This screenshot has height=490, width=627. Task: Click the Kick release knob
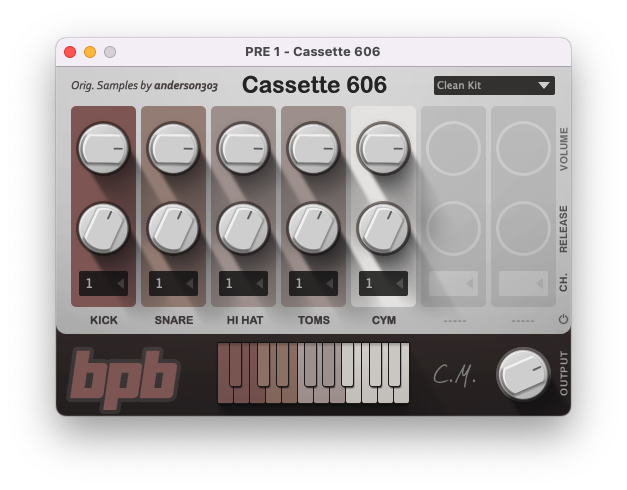click(103, 228)
